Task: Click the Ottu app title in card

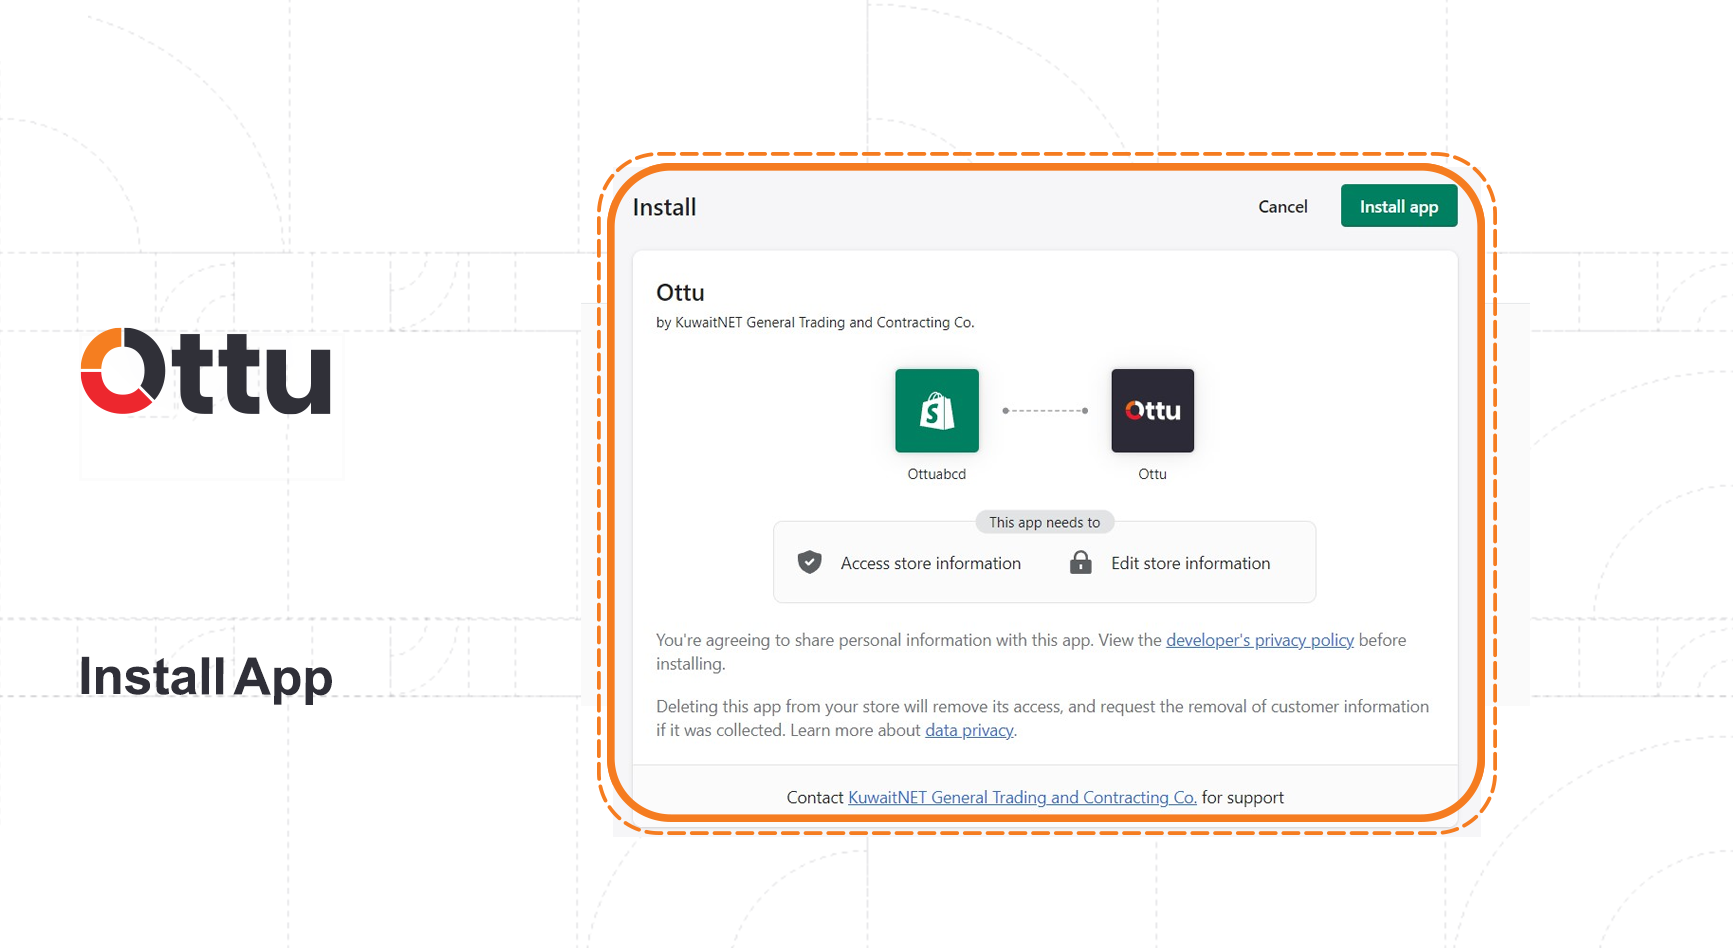Action: tap(680, 293)
